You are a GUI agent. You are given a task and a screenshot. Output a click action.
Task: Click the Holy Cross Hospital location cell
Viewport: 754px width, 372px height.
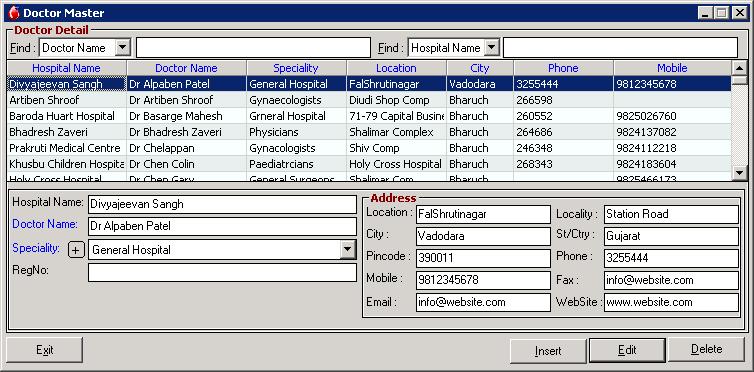pos(396,164)
